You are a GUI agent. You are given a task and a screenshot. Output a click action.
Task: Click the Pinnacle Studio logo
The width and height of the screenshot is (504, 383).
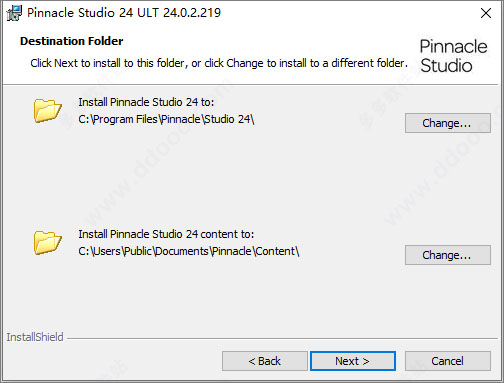pyautogui.click(x=453, y=56)
